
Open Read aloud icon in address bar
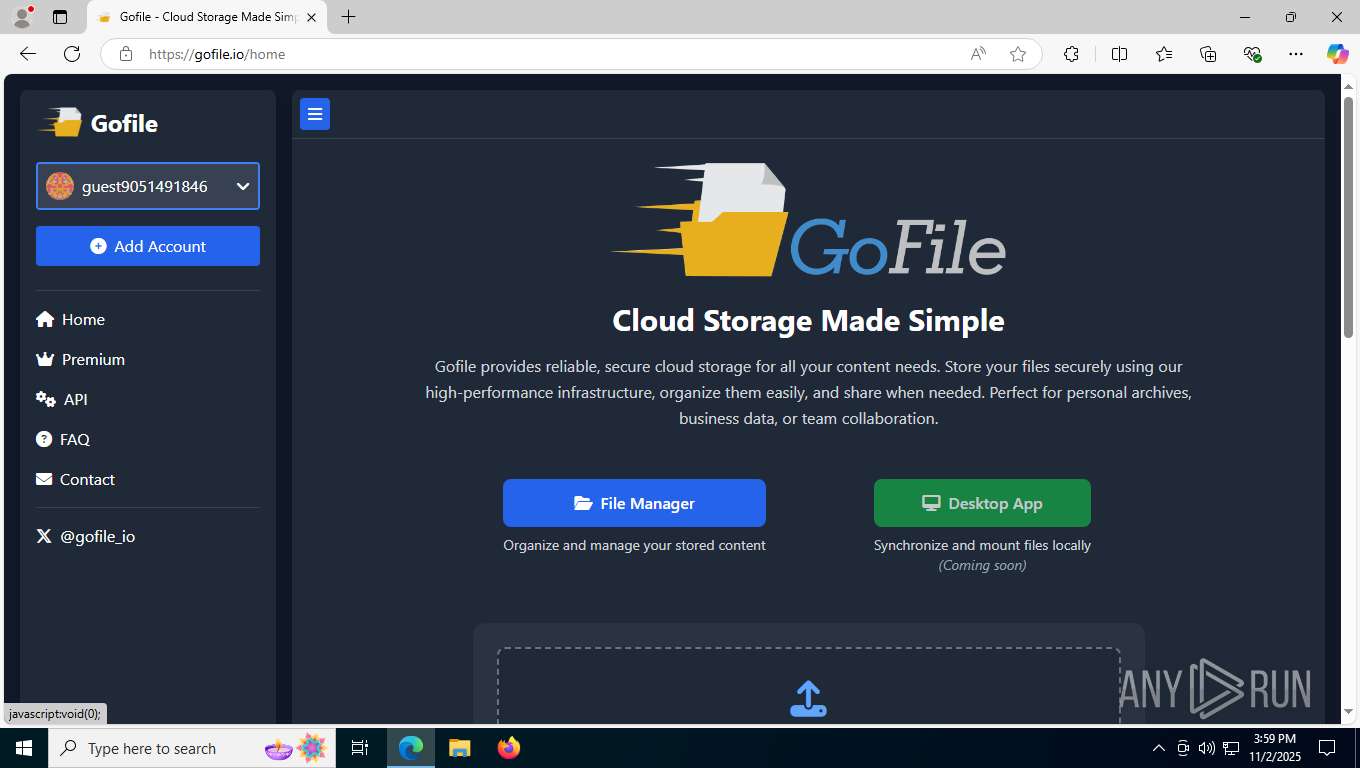pos(978,54)
